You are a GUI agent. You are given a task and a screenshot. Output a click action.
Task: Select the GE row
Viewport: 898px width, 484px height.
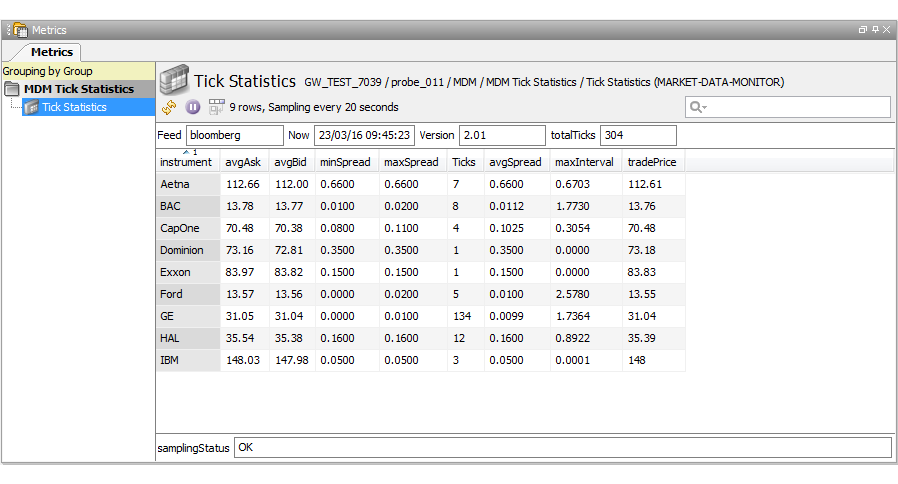[x=421, y=316]
